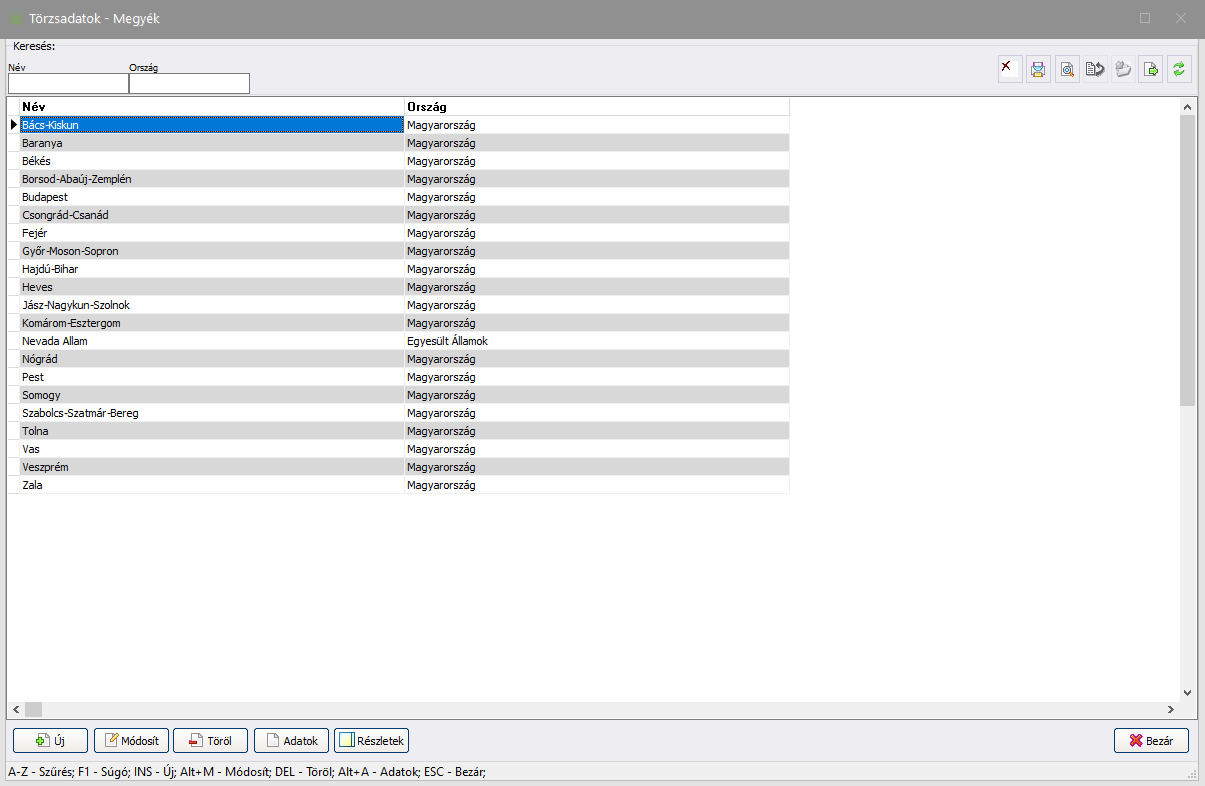
Task: Toggle the Részletek details panel
Action: pos(371,741)
